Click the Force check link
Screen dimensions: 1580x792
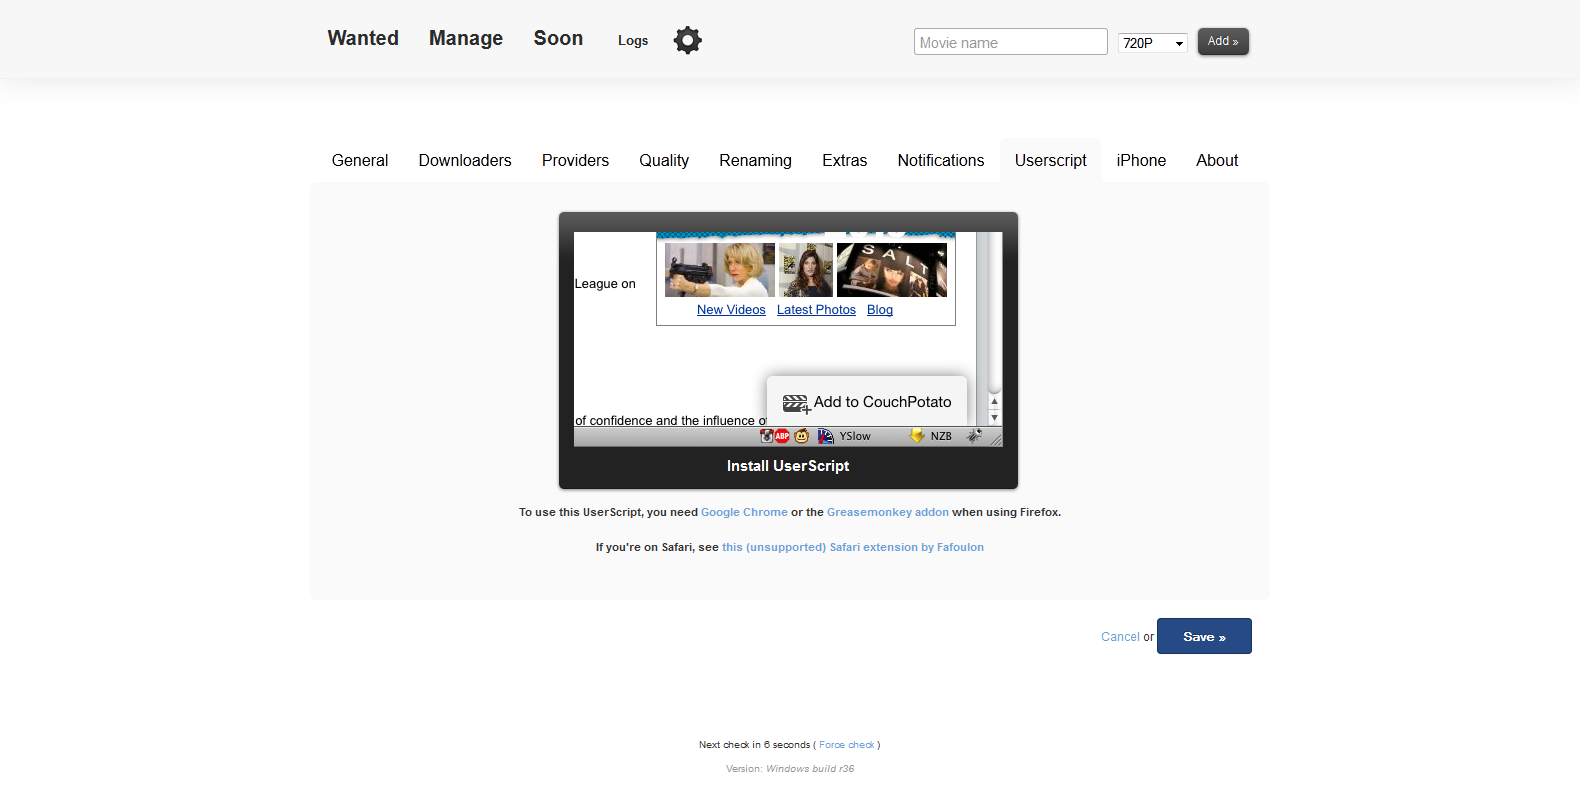point(846,745)
